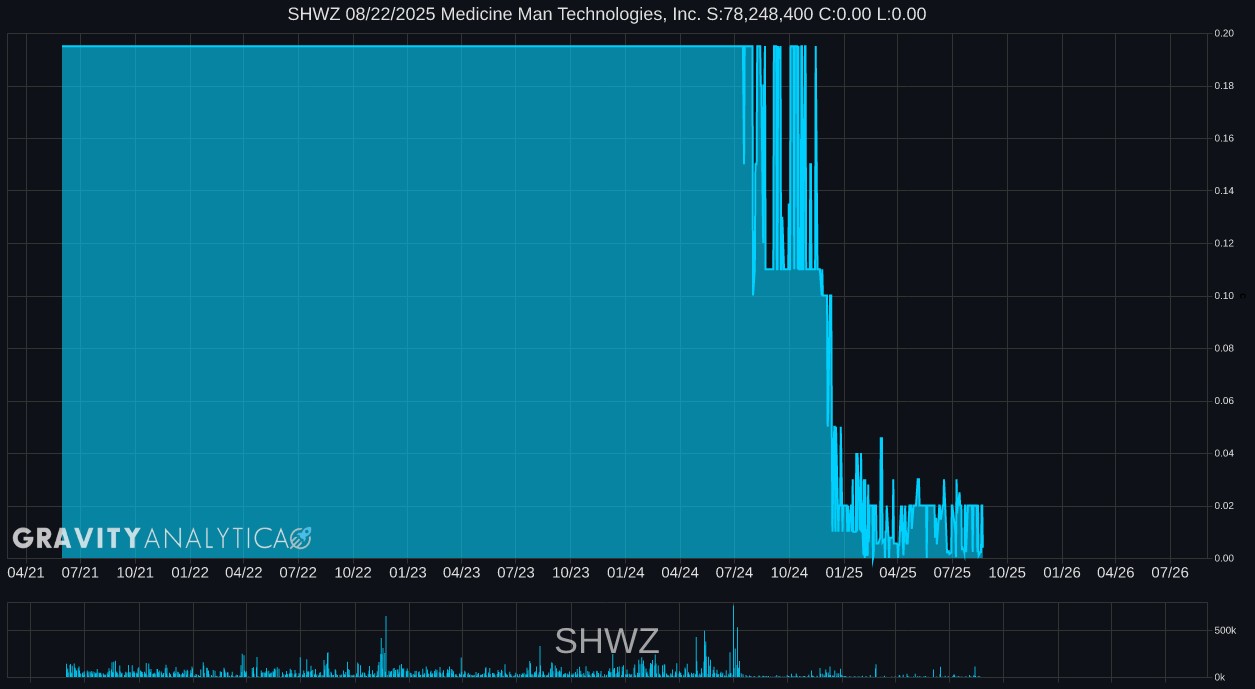Screen dimensions: 1255x689
Task: Click the 01/26 date axis label
Action: 1062,572
